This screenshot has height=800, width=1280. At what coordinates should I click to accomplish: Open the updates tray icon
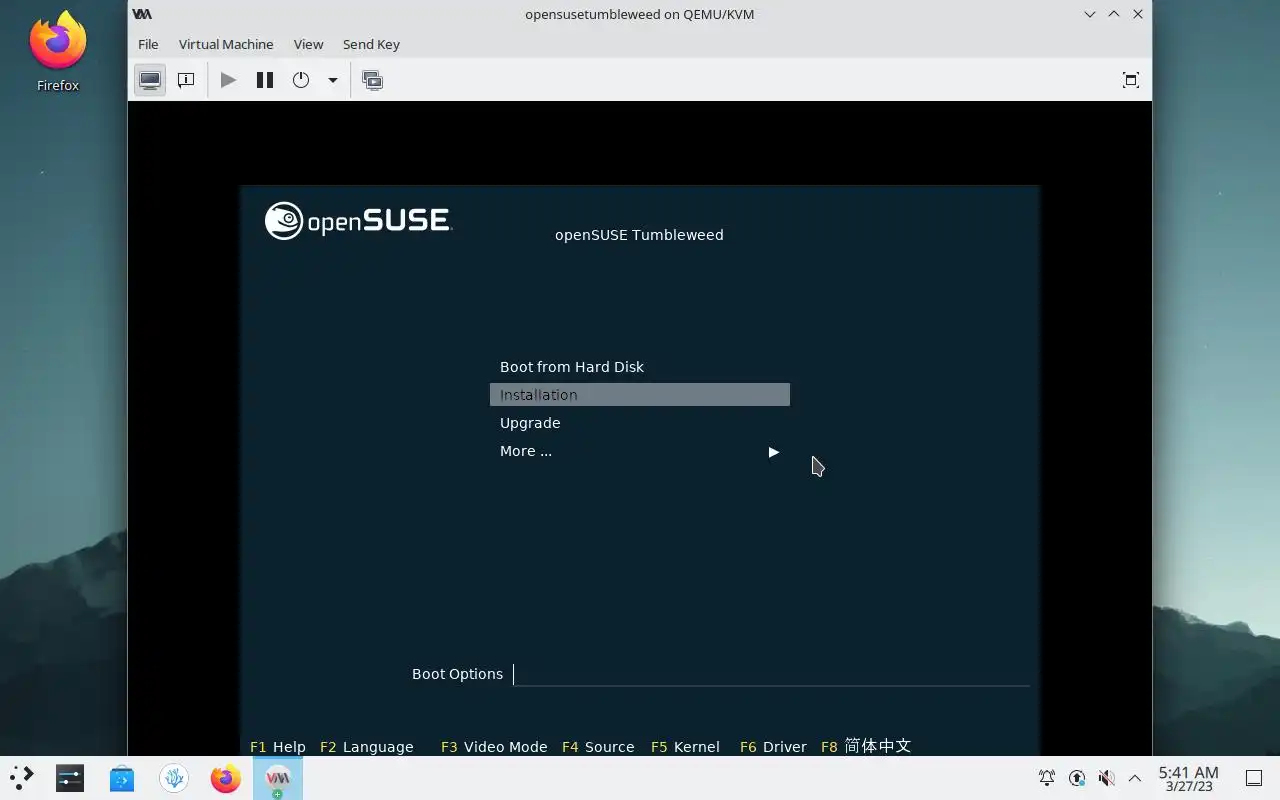coord(1077,778)
